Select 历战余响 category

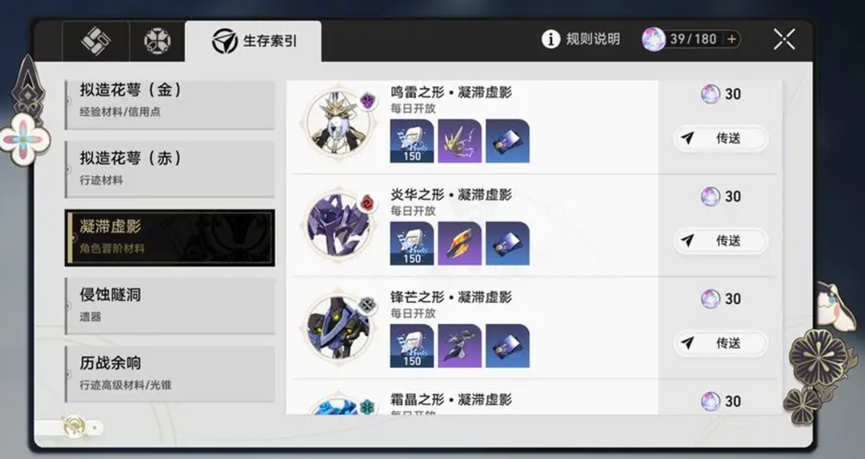170,374
